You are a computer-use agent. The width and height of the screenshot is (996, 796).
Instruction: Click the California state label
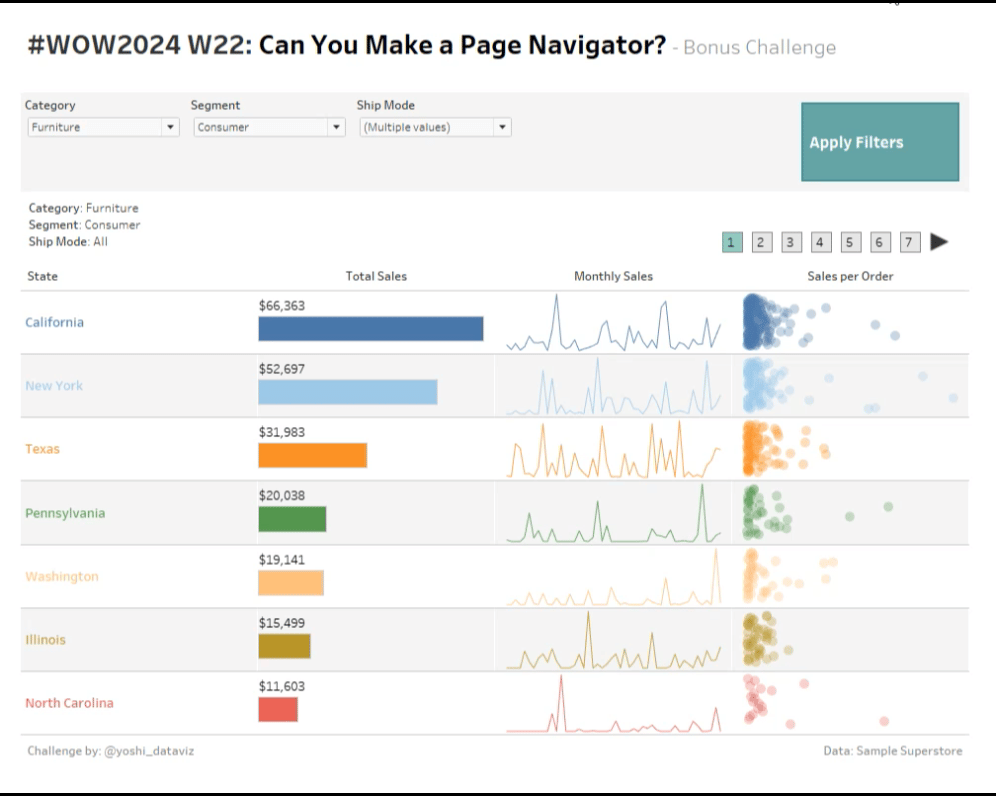click(x=55, y=322)
